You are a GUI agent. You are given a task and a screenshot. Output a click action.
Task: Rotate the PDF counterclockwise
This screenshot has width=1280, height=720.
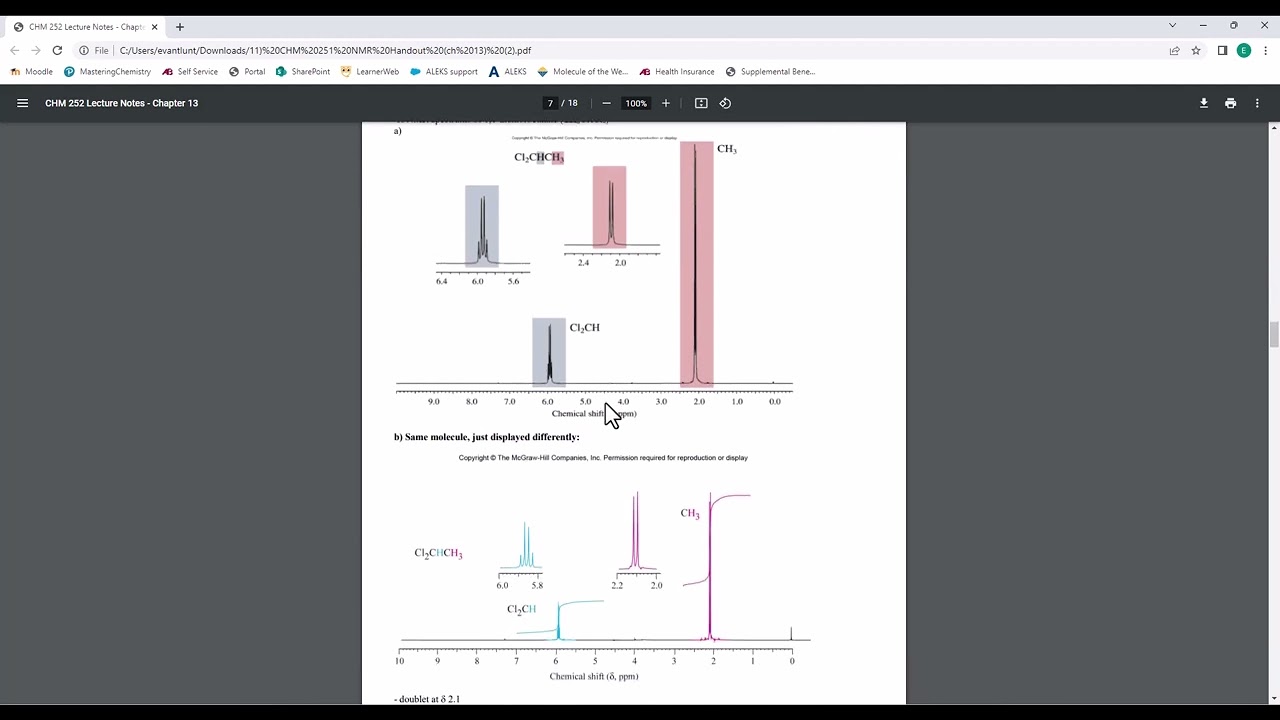tap(726, 103)
